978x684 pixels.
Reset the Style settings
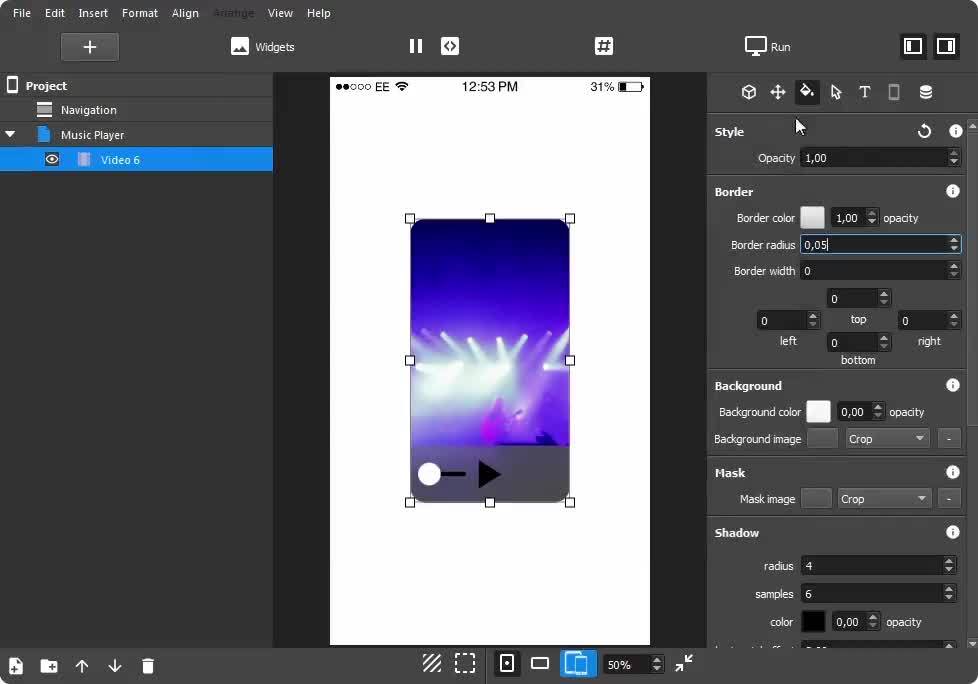point(924,131)
